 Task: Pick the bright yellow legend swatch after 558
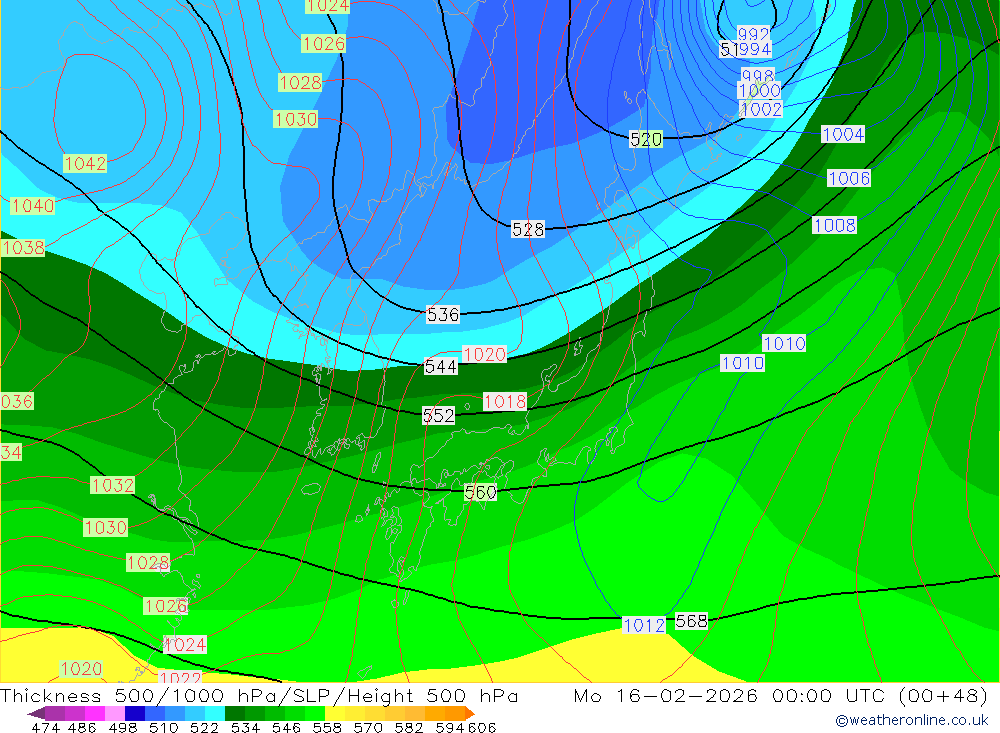click(335, 713)
